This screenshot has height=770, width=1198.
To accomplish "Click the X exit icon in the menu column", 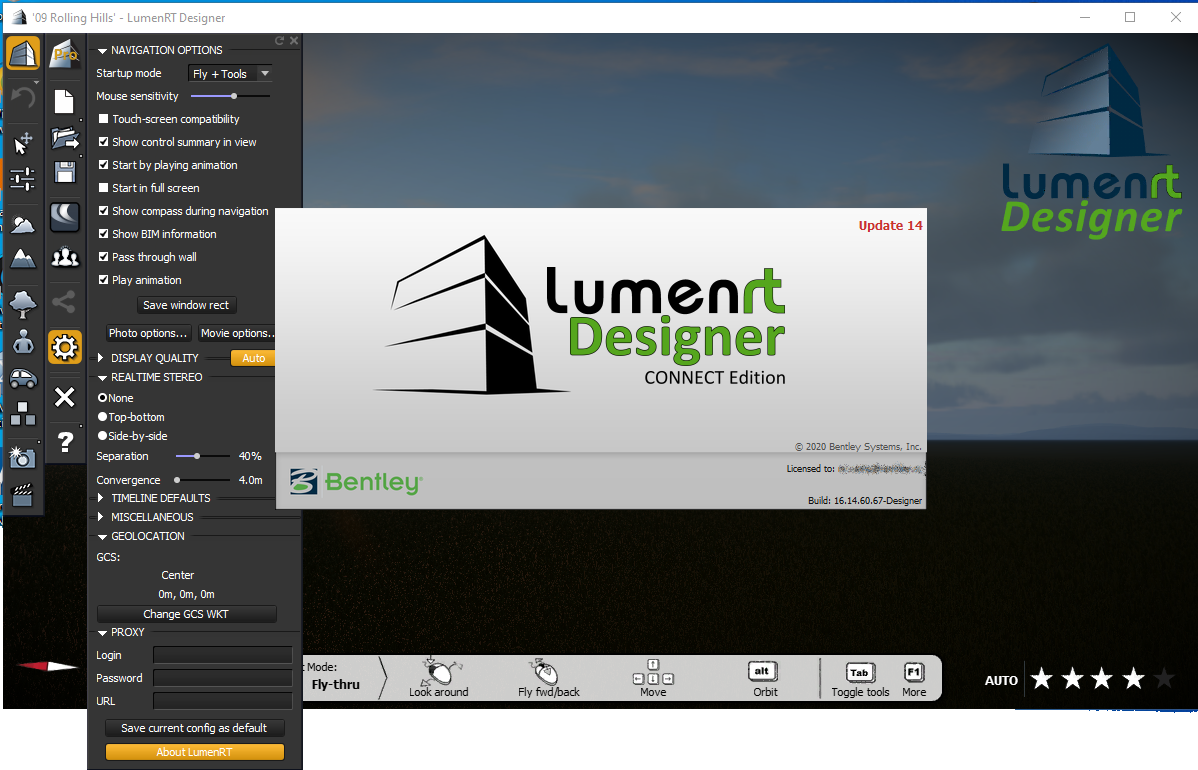I will (x=65, y=397).
